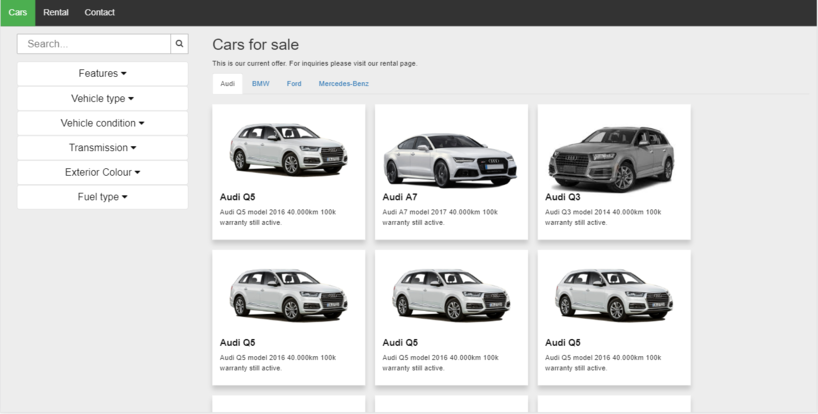
Task: Open the Transmission dropdown
Action: click(x=102, y=148)
